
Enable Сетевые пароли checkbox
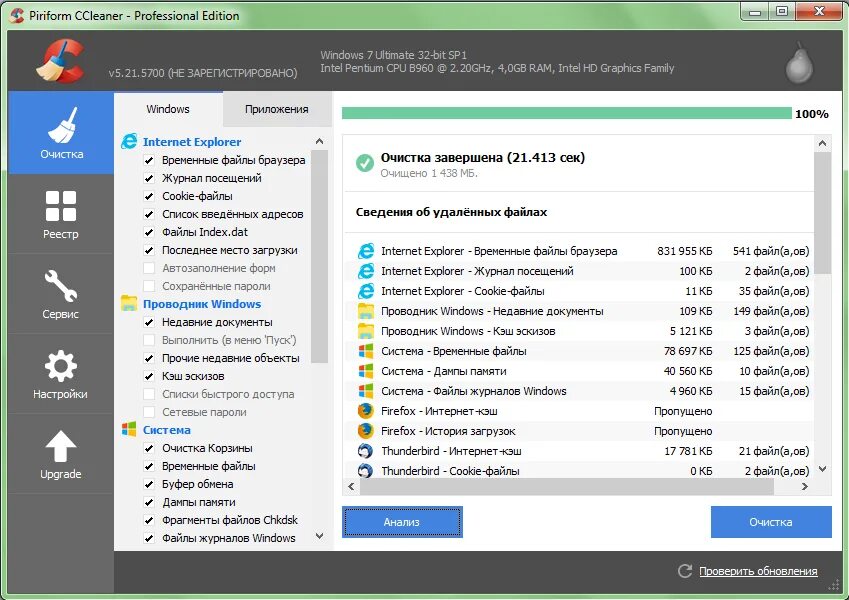click(149, 412)
